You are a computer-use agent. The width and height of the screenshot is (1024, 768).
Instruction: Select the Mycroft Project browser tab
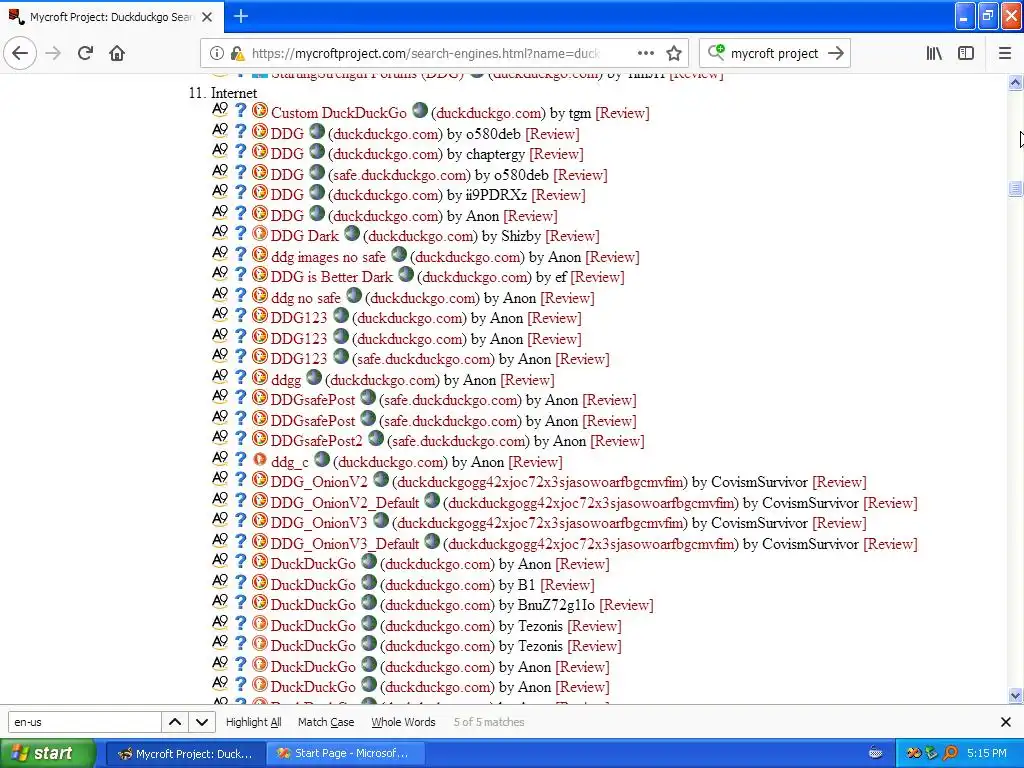coord(112,17)
